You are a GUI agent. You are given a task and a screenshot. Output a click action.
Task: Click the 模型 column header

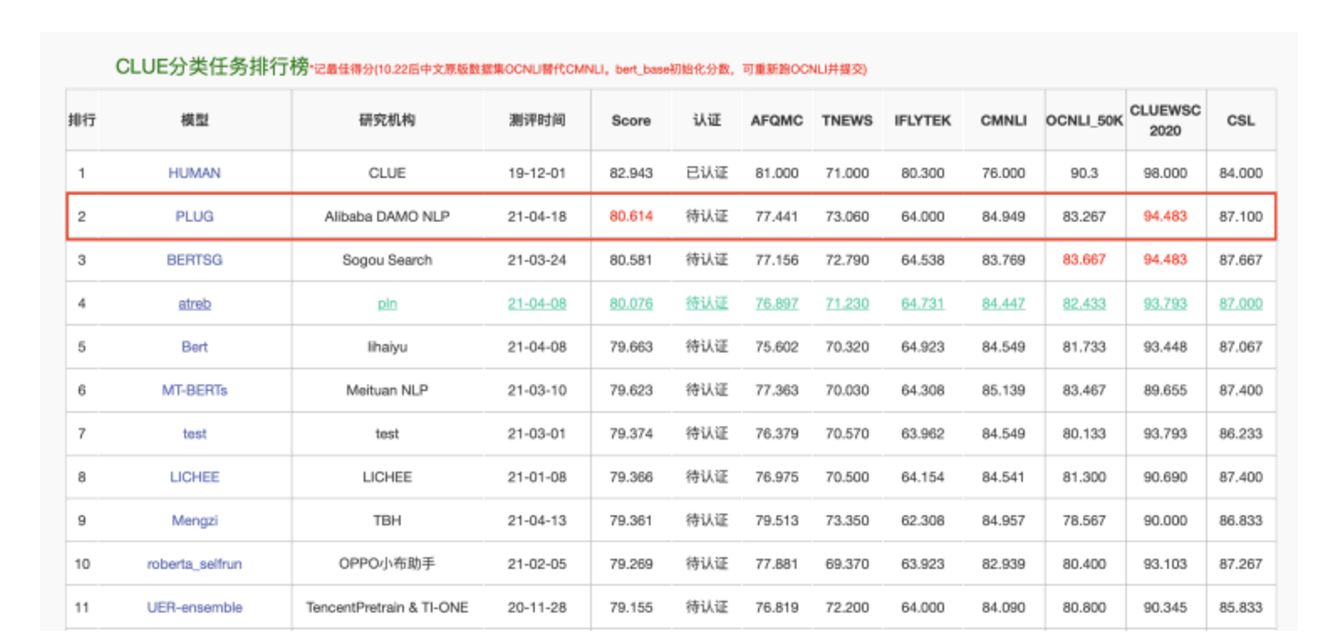coord(194,120)
